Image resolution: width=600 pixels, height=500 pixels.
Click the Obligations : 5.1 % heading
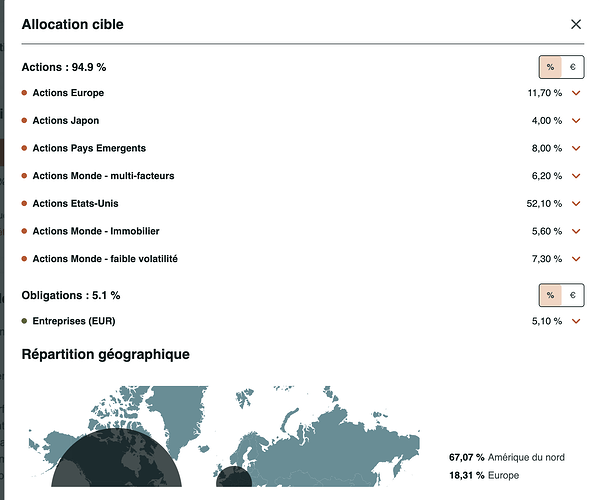[x=71, y=295]
